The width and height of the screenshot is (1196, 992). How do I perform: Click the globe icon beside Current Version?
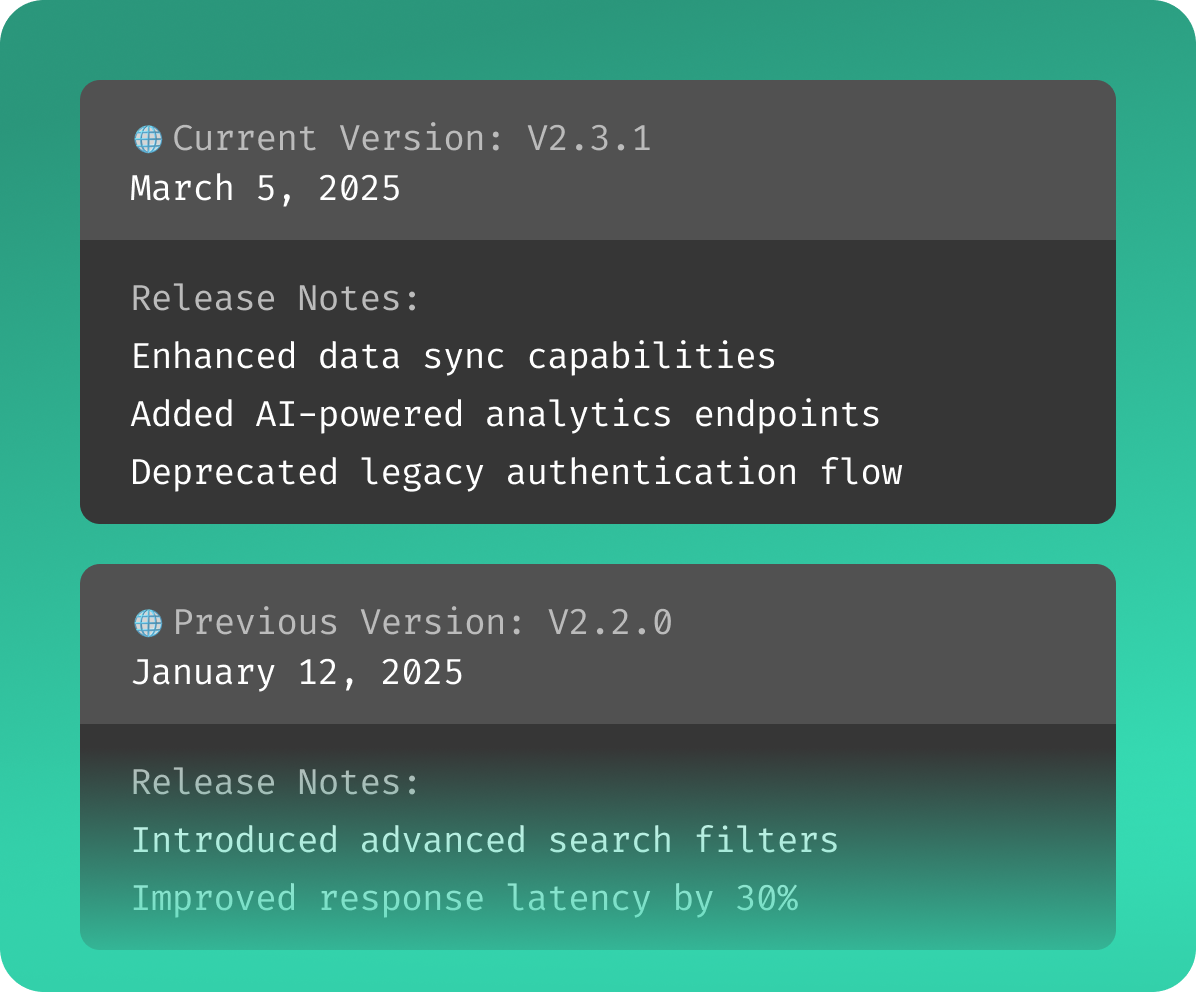(148, 139)
